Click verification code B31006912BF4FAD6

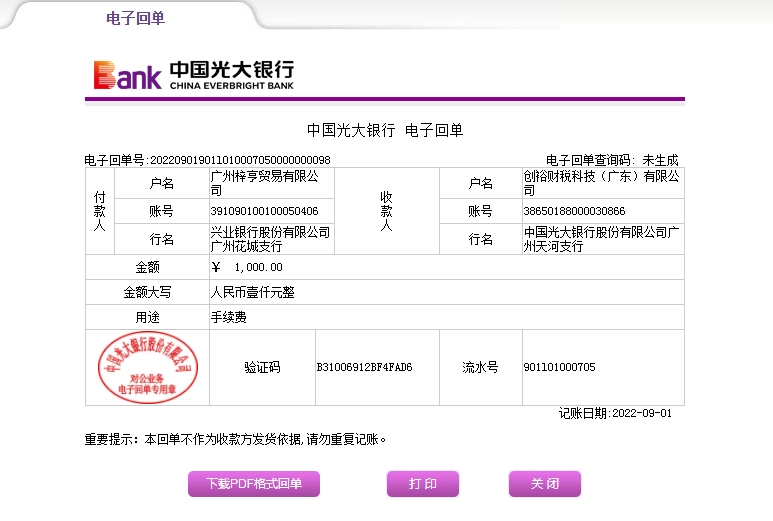click(x=364, y=367)
